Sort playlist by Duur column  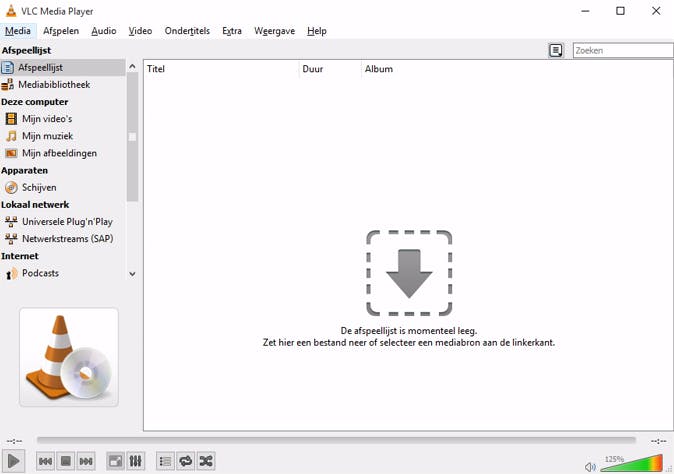coord(330,69)
